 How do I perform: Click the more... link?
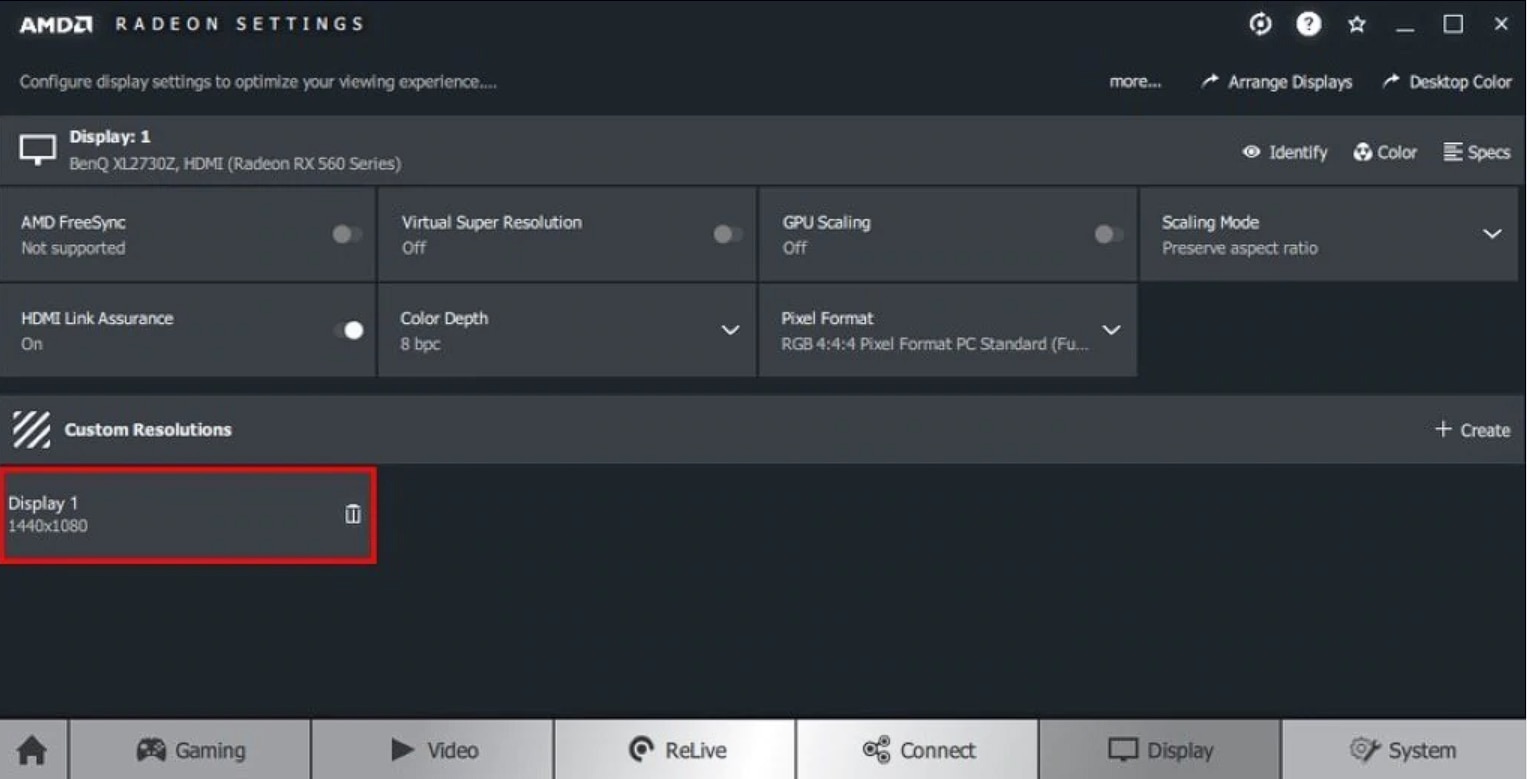point(1135,82)
